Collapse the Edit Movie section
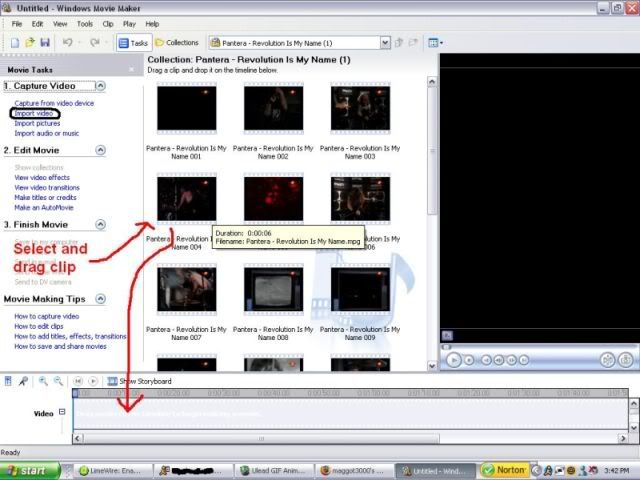Screen dimensions: 640x480 click(x=100, y=150)
